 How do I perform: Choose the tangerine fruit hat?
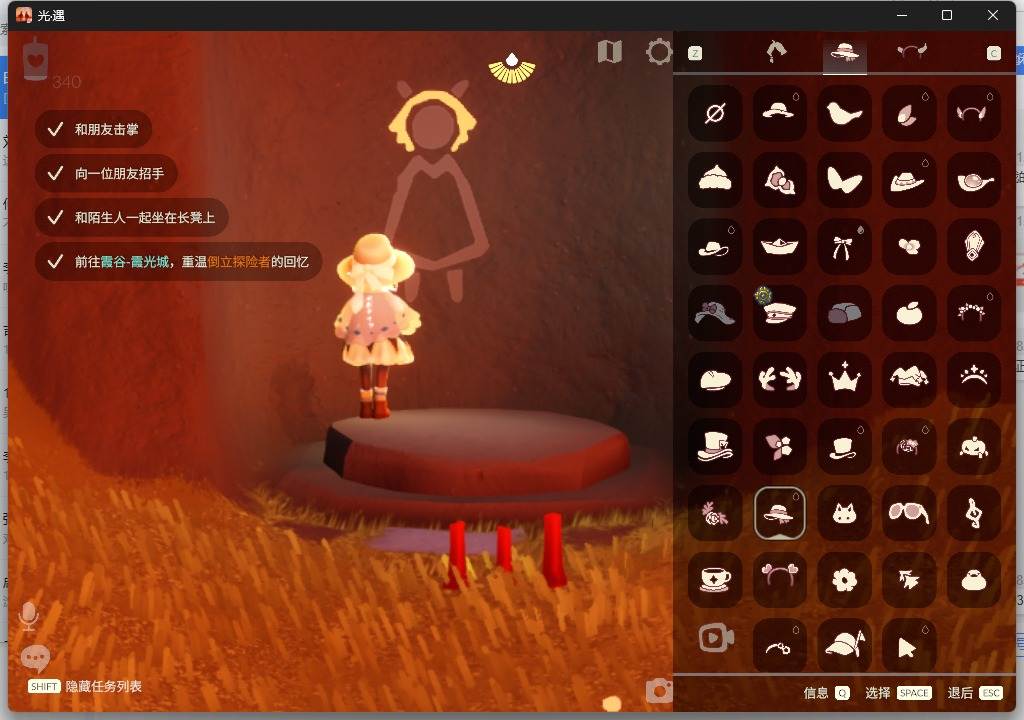click(x=909, y=313)
